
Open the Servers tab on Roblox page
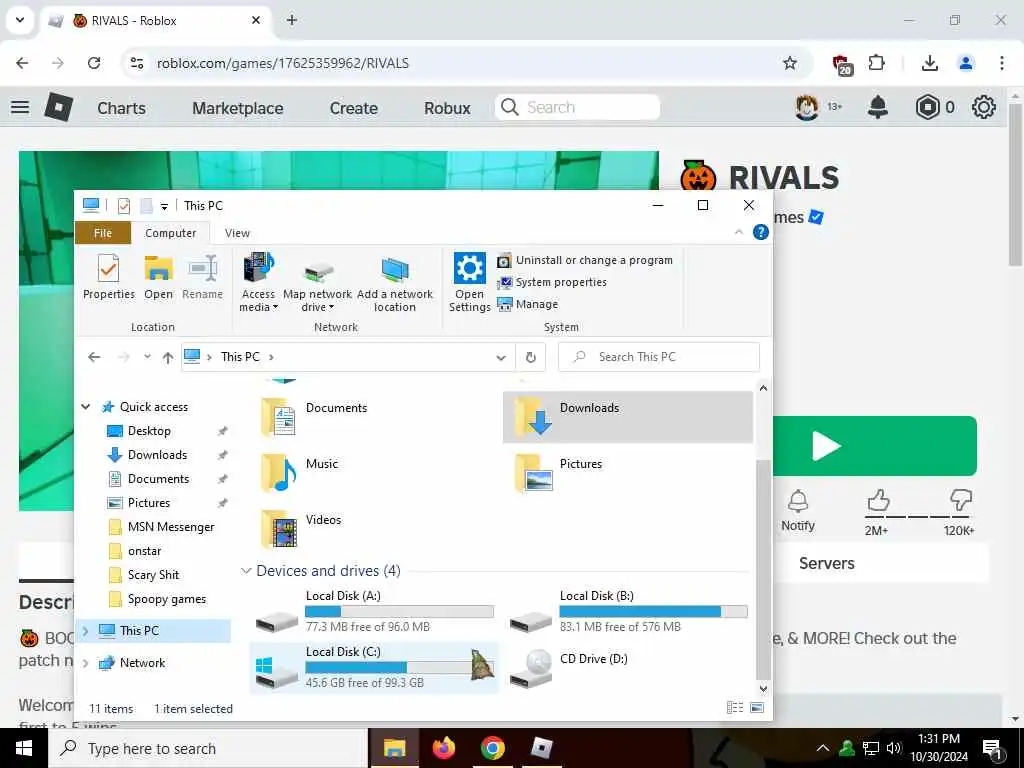coord(826,563)
